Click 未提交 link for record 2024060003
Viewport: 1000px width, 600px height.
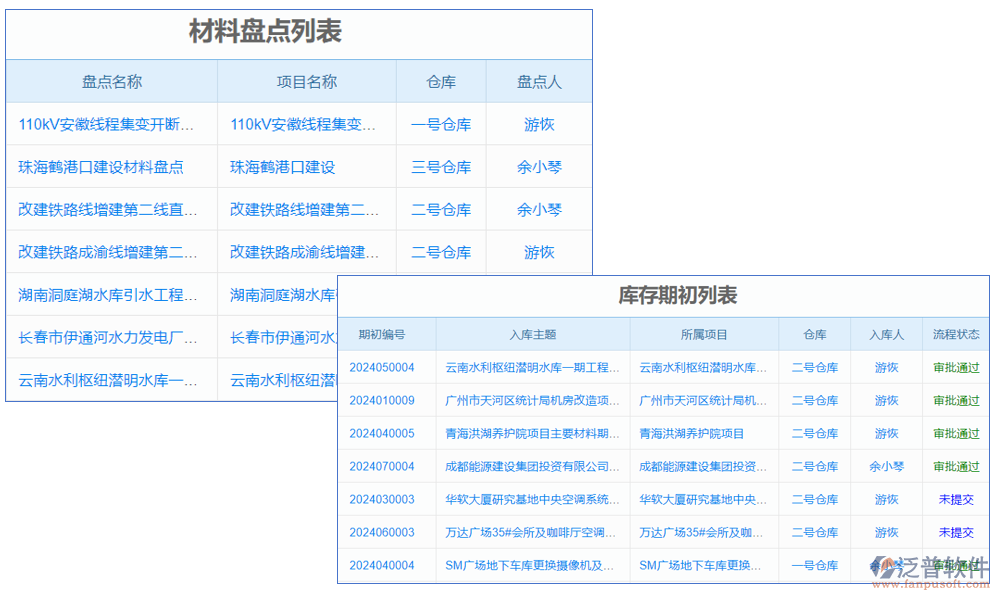955,532
